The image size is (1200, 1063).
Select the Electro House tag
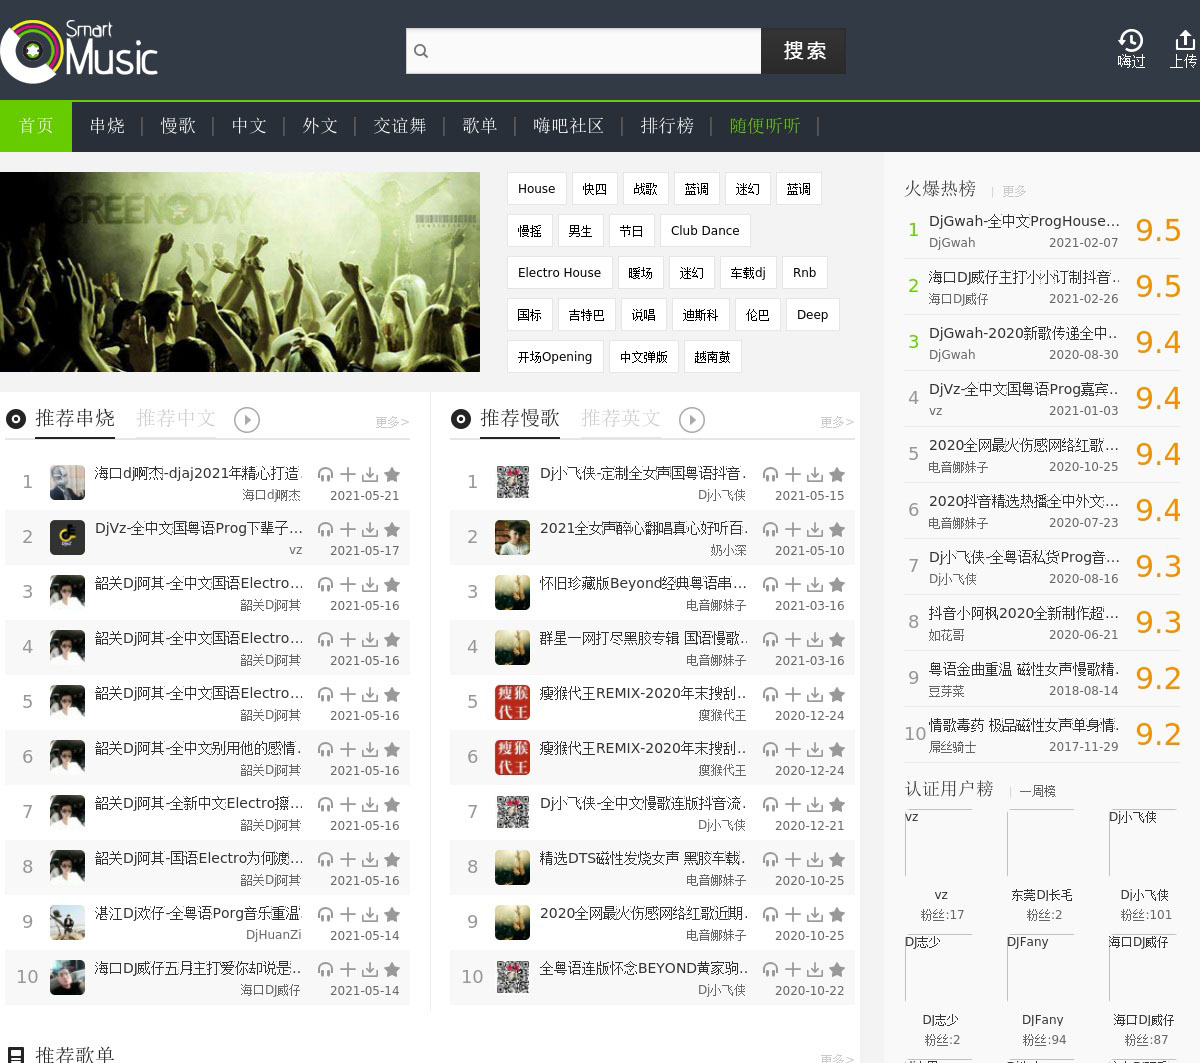[559, 273]
